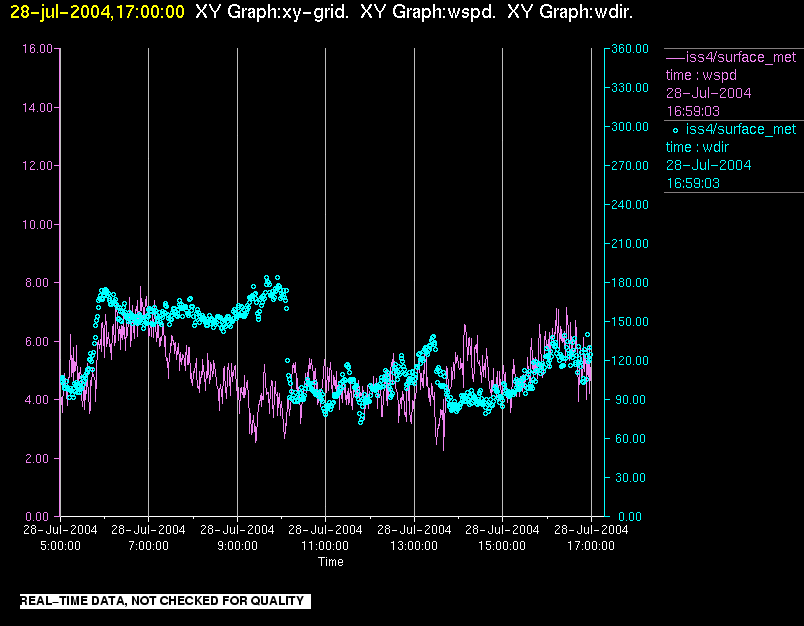The height and width of the screenshot is (626, 804).
Task: Click the time axis label 9:00:00
Action: pyautogui.click(x=237, y=546)
